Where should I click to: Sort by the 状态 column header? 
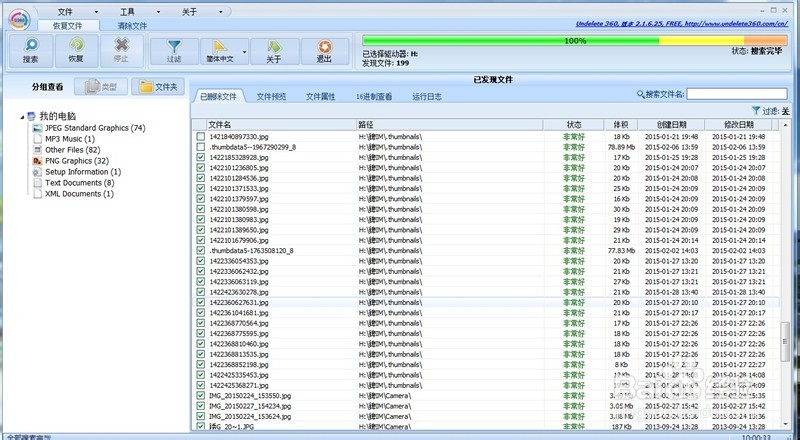[x=574, y=125]
